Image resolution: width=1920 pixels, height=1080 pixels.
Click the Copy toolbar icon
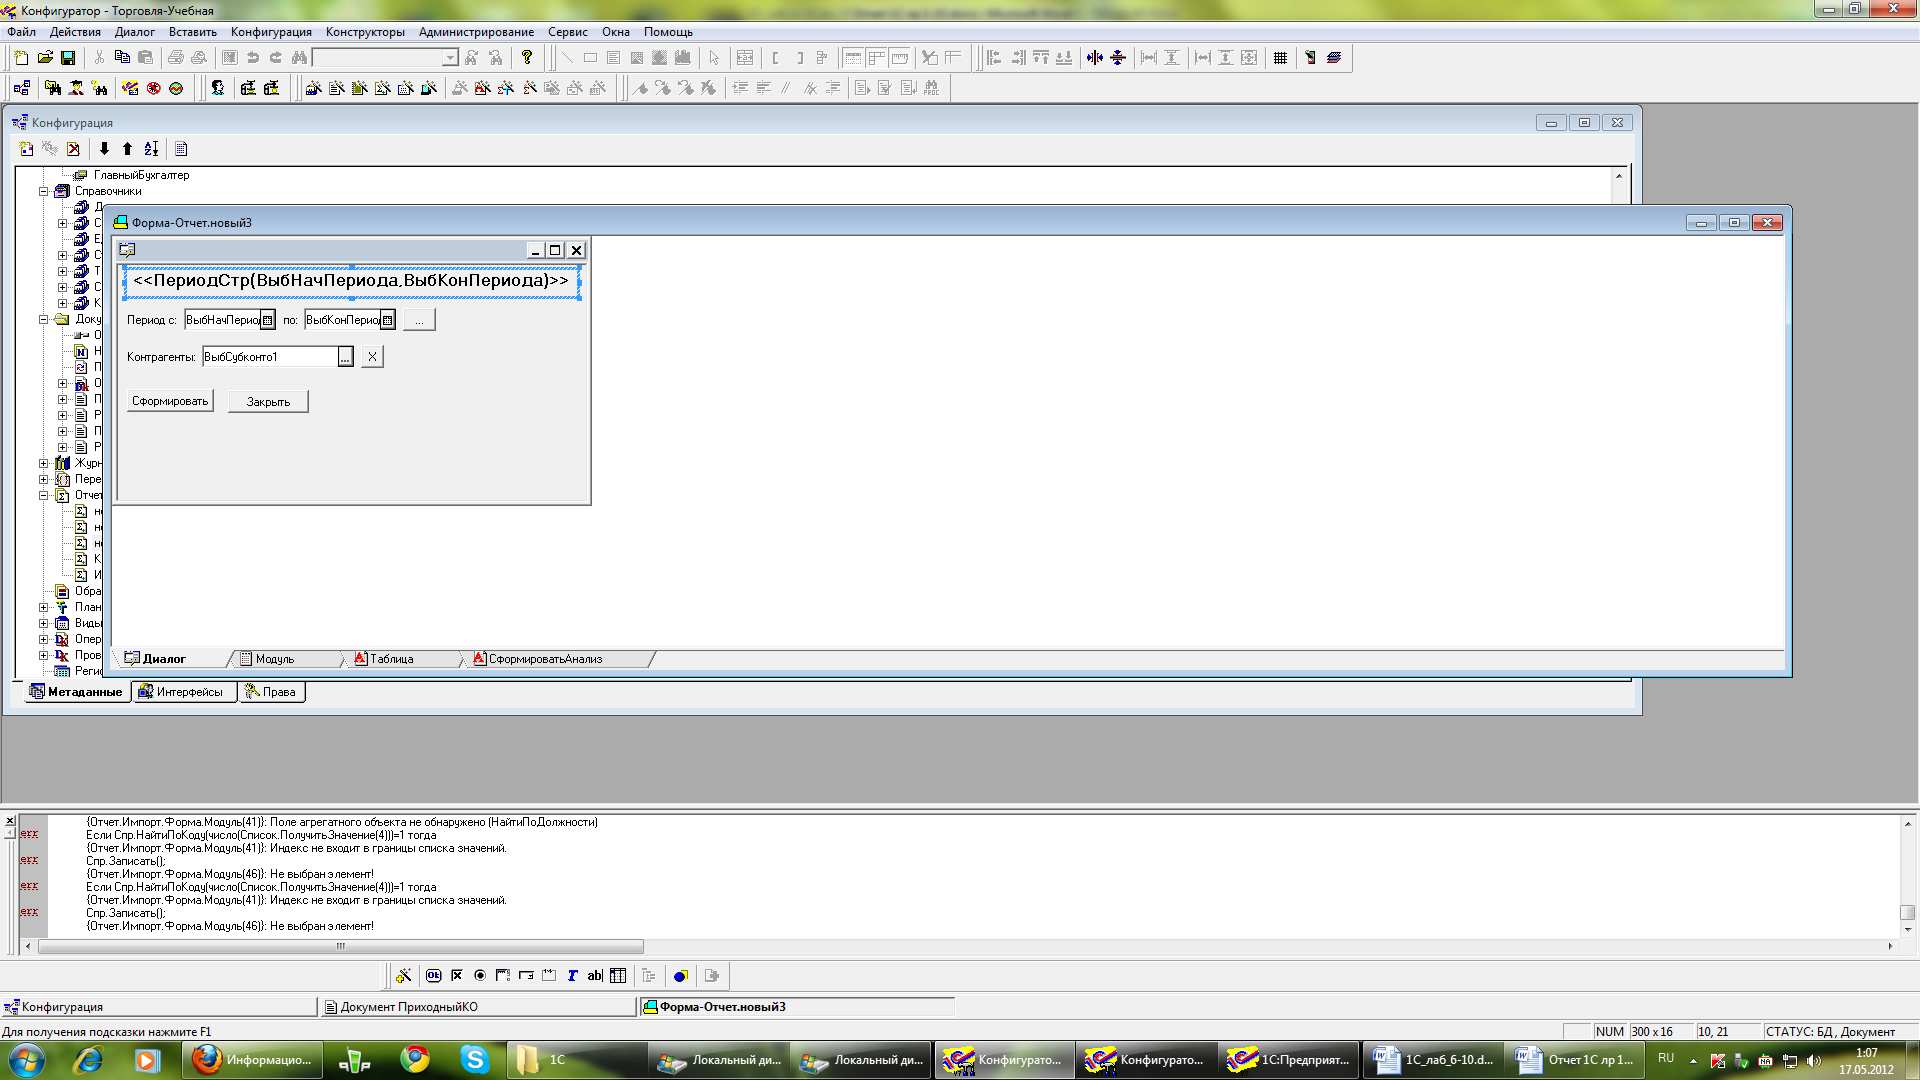point(122,58)
